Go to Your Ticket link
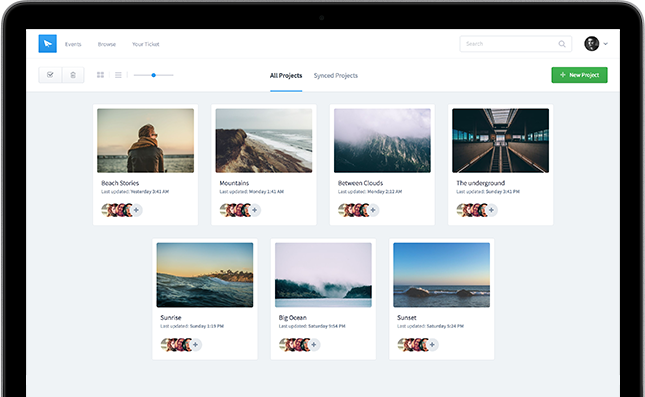645x397 pixels. [146, 44]
